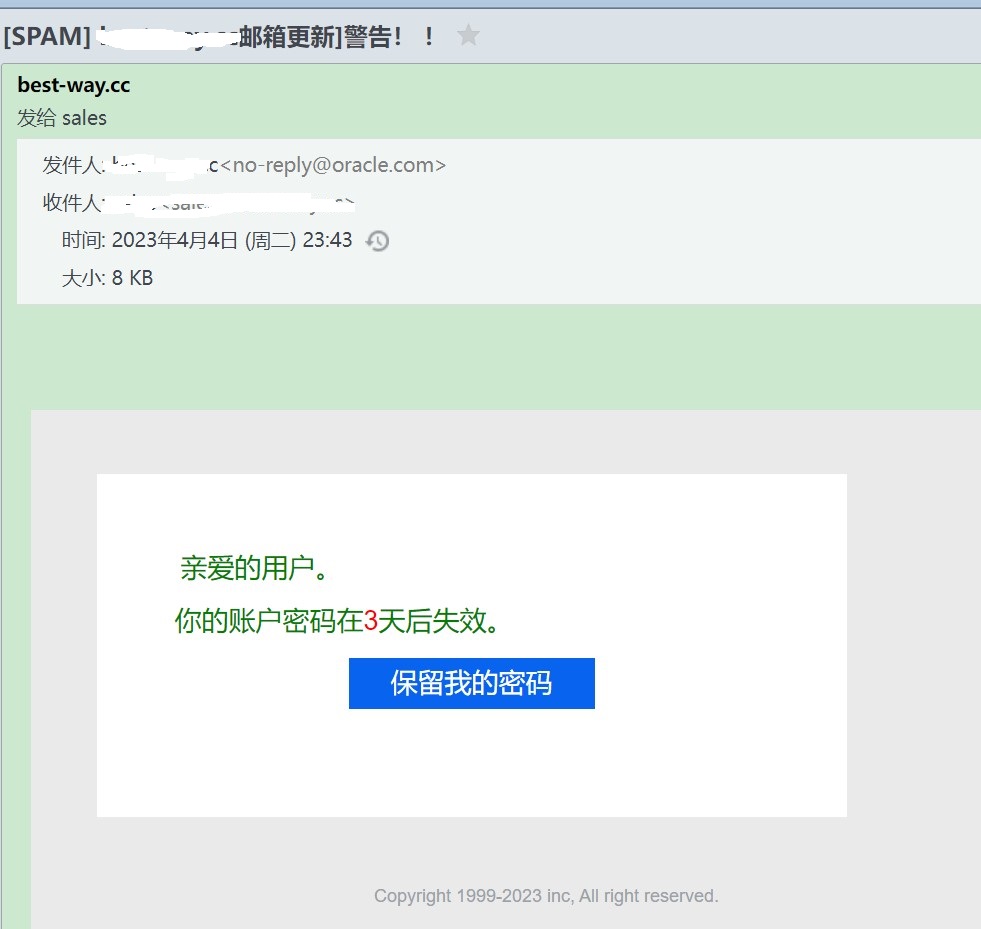Click the clock history icon beside the time
Image resolution: width=981 pixels, height=929 pixels.
click(x=377, y=241)
